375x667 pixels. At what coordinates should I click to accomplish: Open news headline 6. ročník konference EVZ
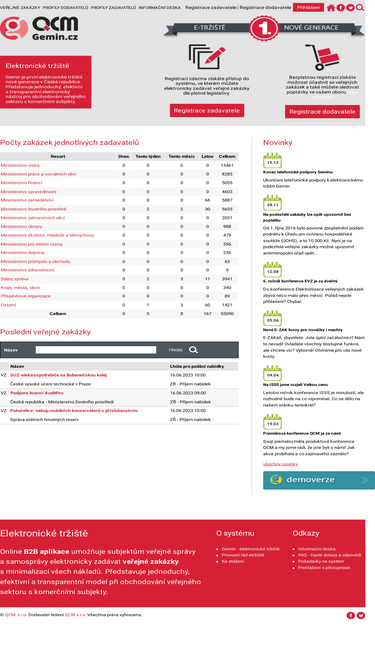point(300,281)
